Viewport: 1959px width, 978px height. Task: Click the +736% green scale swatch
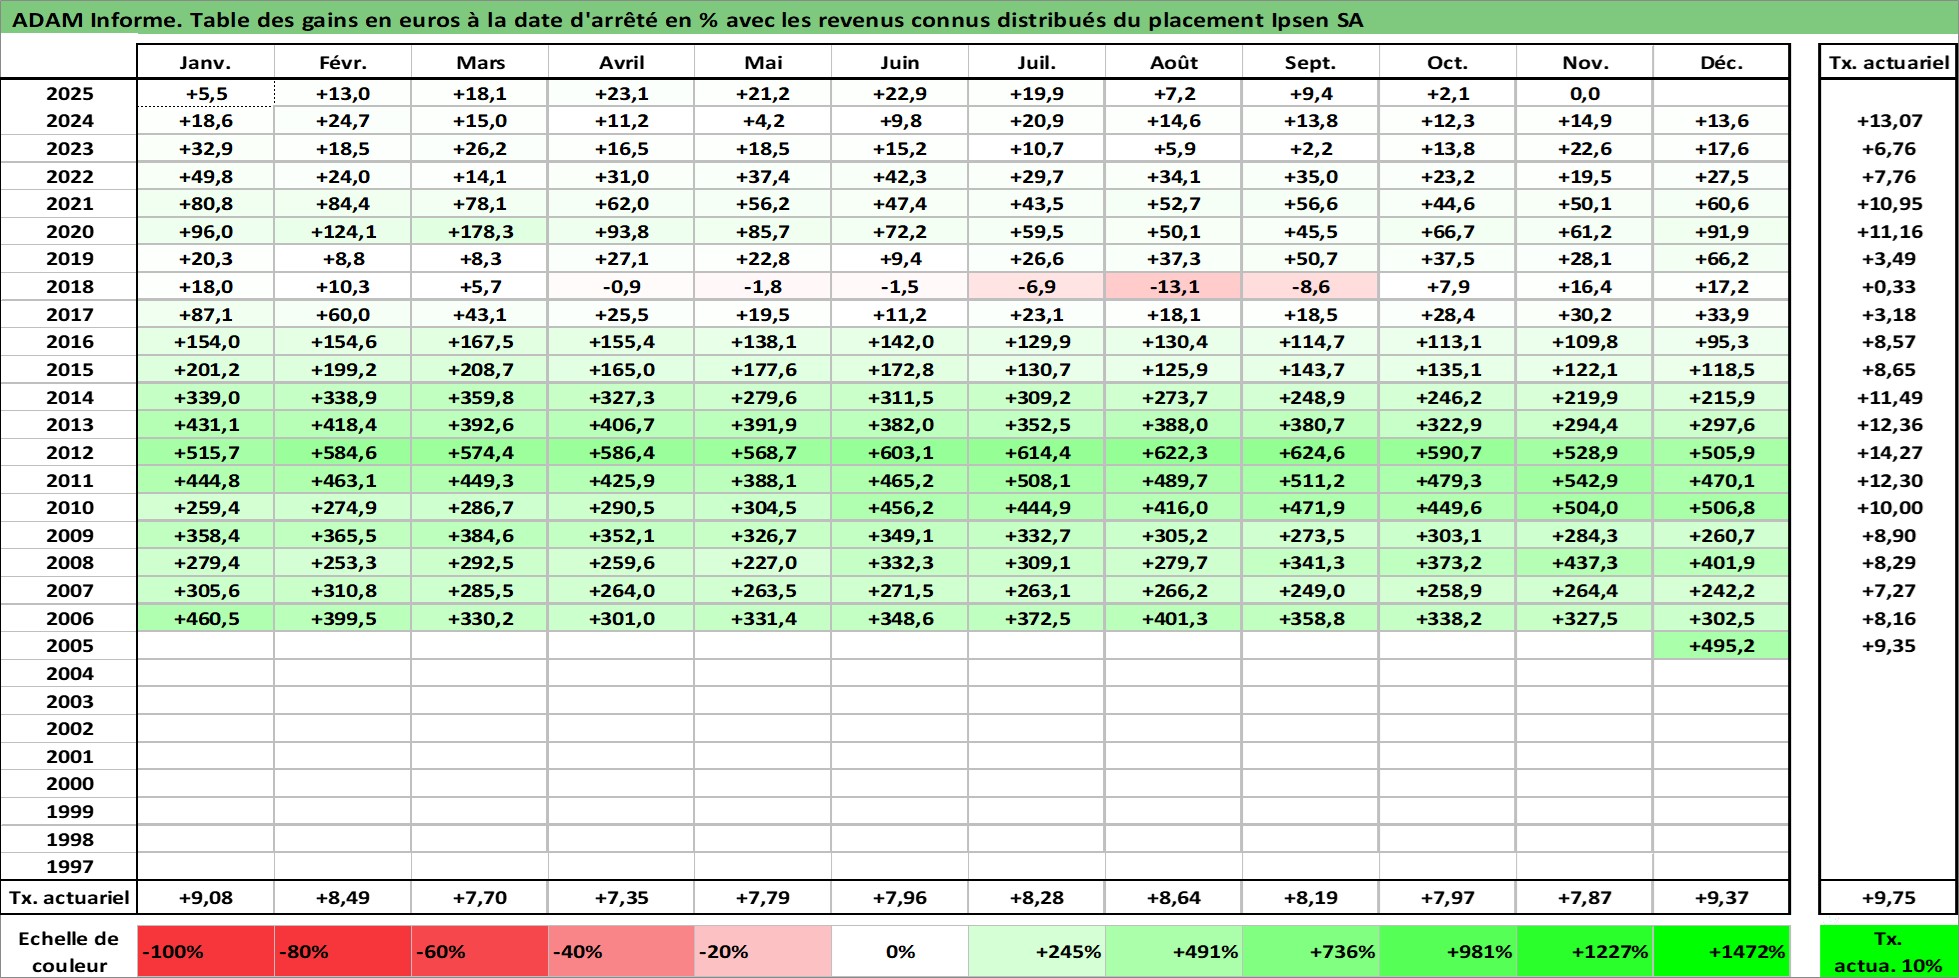click(x=1311, y=951)
